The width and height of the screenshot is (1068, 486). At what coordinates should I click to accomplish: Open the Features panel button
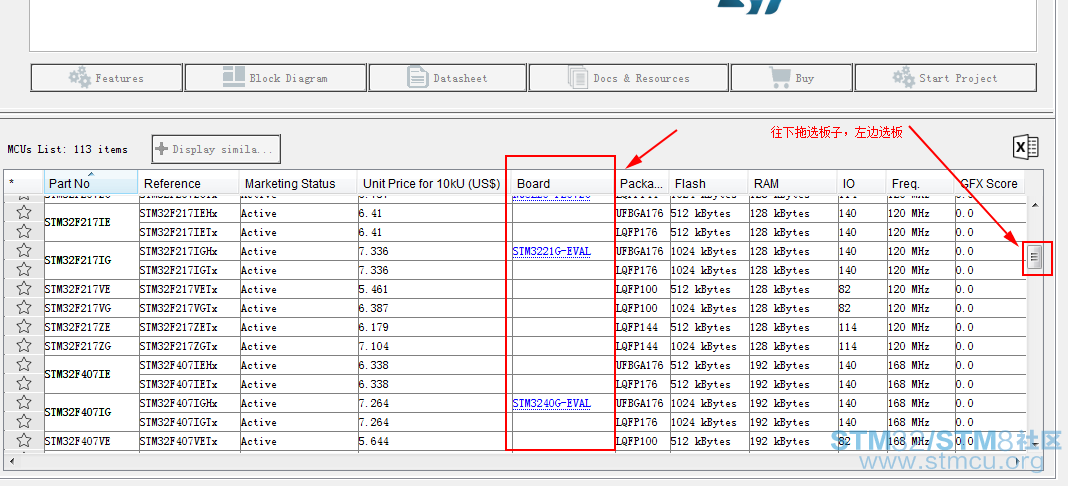106,78
